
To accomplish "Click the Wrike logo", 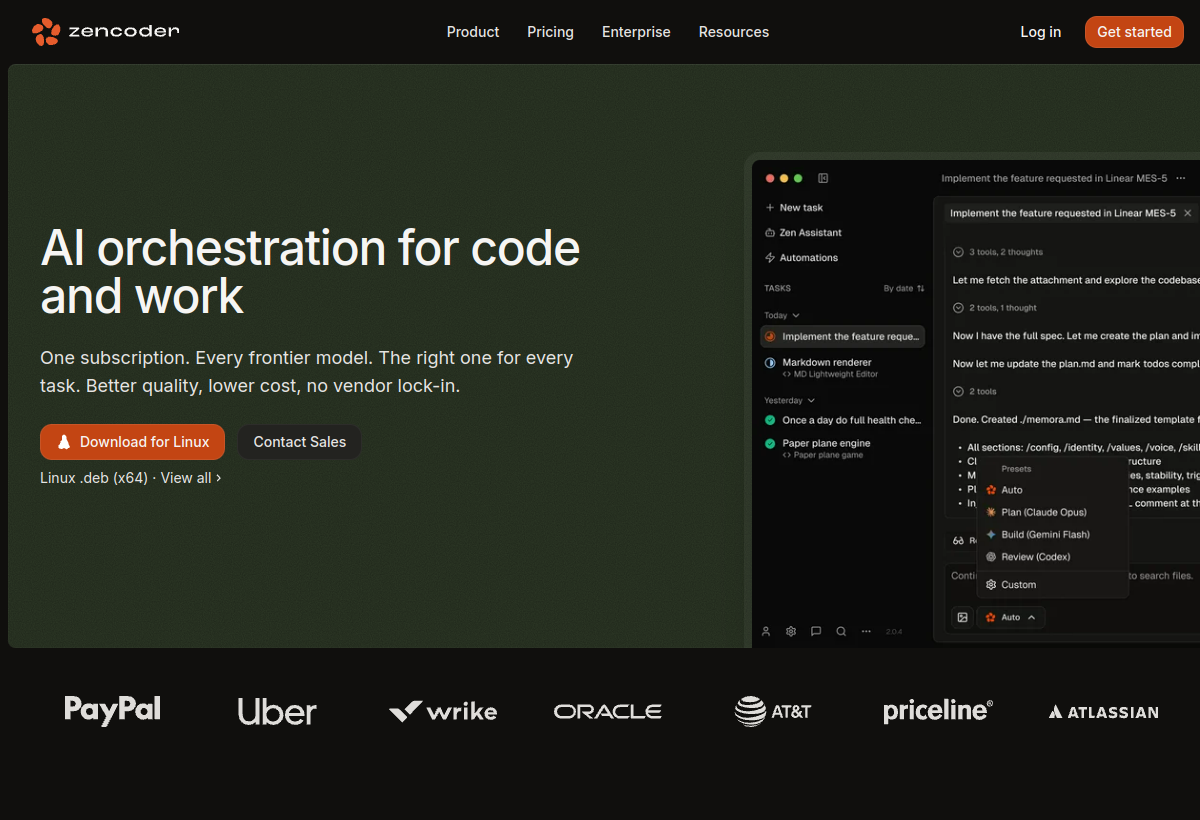I will coord(443,711).
